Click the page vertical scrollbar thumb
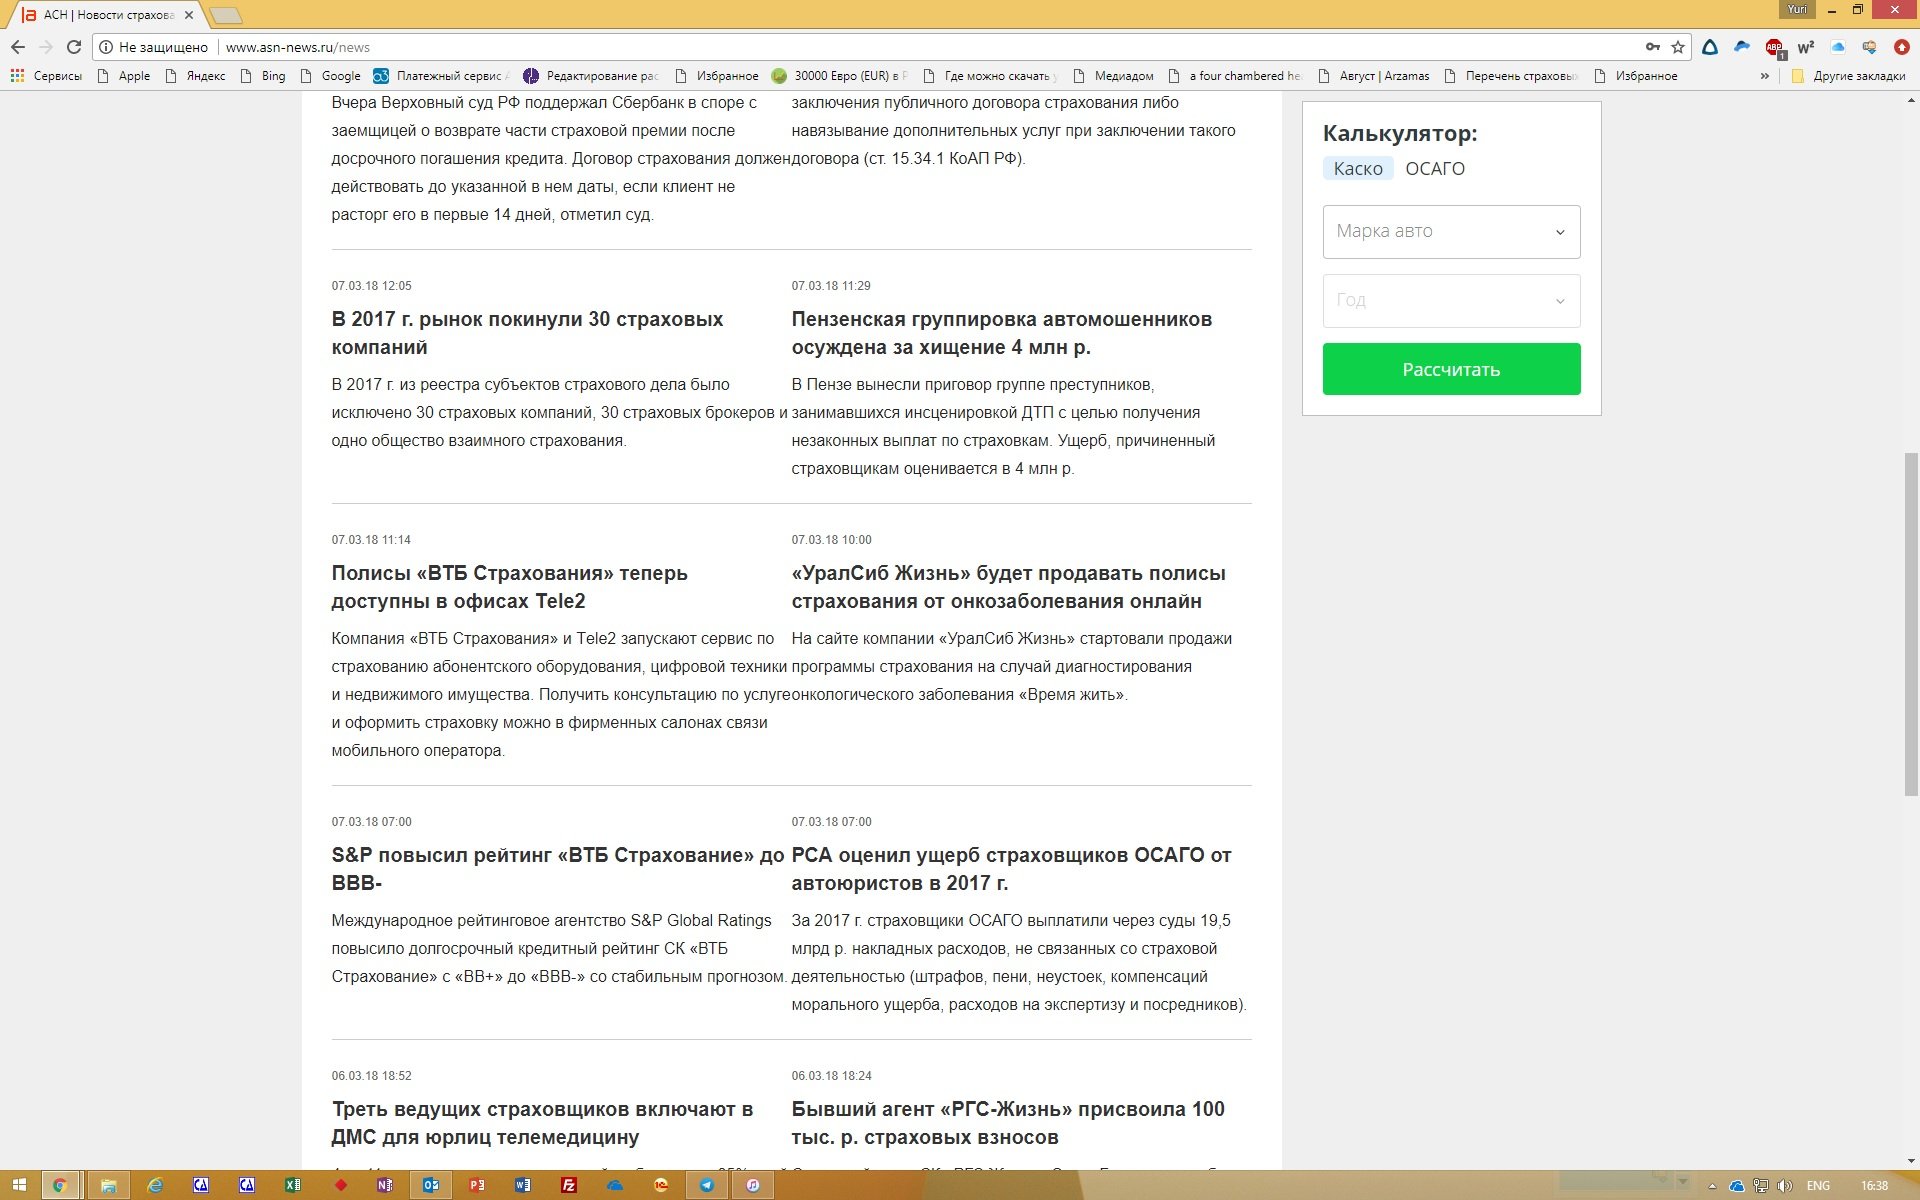This screenshot has height=1200, width=1920. [1911, 625]
